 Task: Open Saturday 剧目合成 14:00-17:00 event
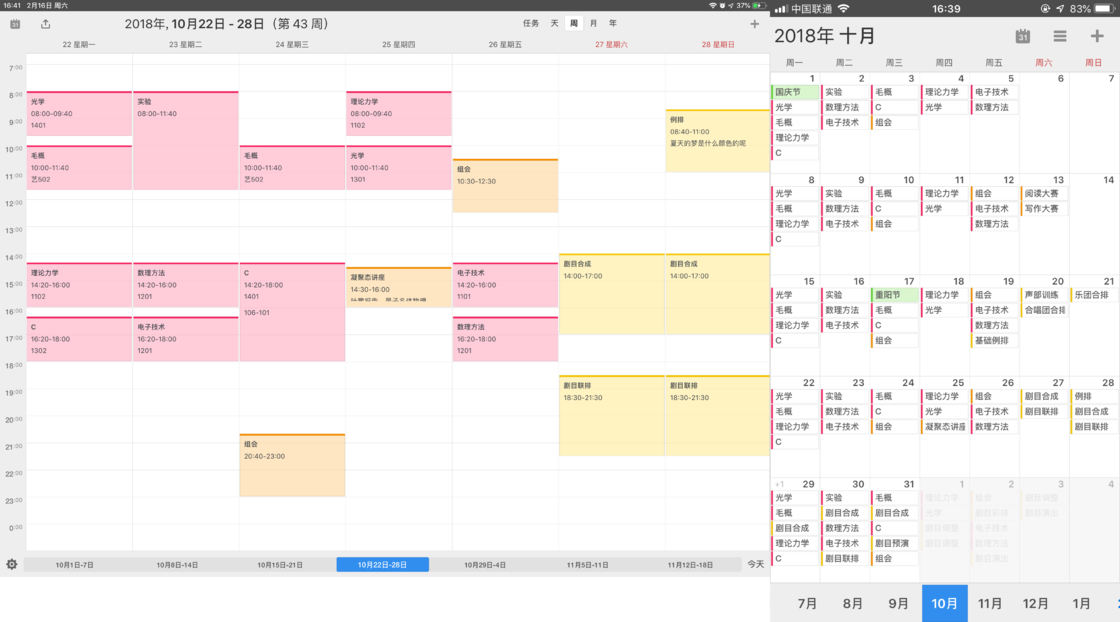point(611,294)
